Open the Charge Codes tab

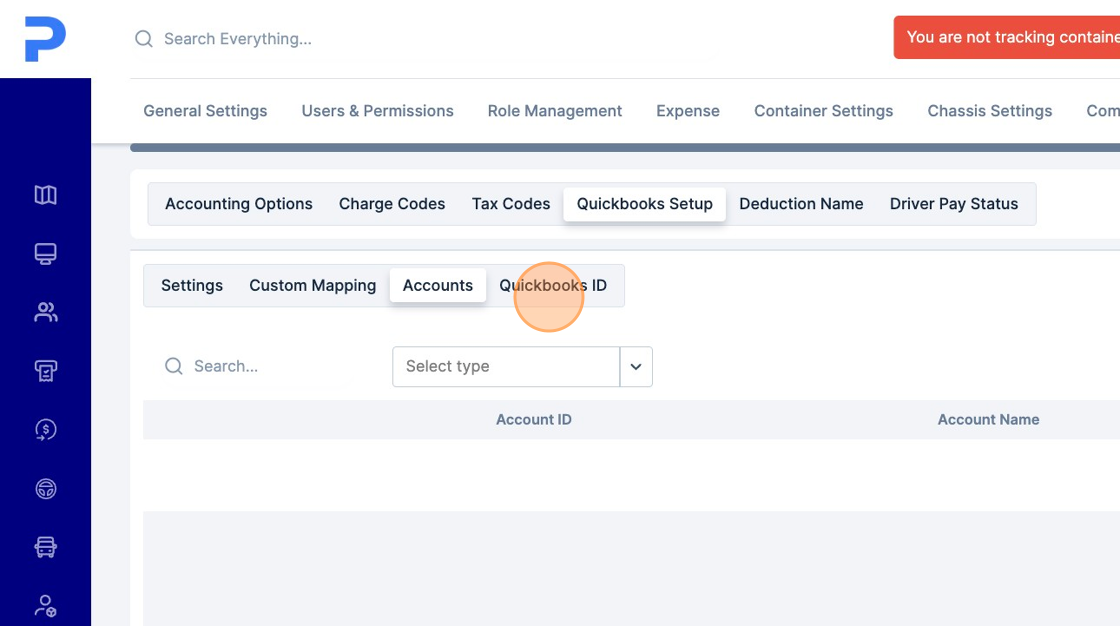click(392, 204)
